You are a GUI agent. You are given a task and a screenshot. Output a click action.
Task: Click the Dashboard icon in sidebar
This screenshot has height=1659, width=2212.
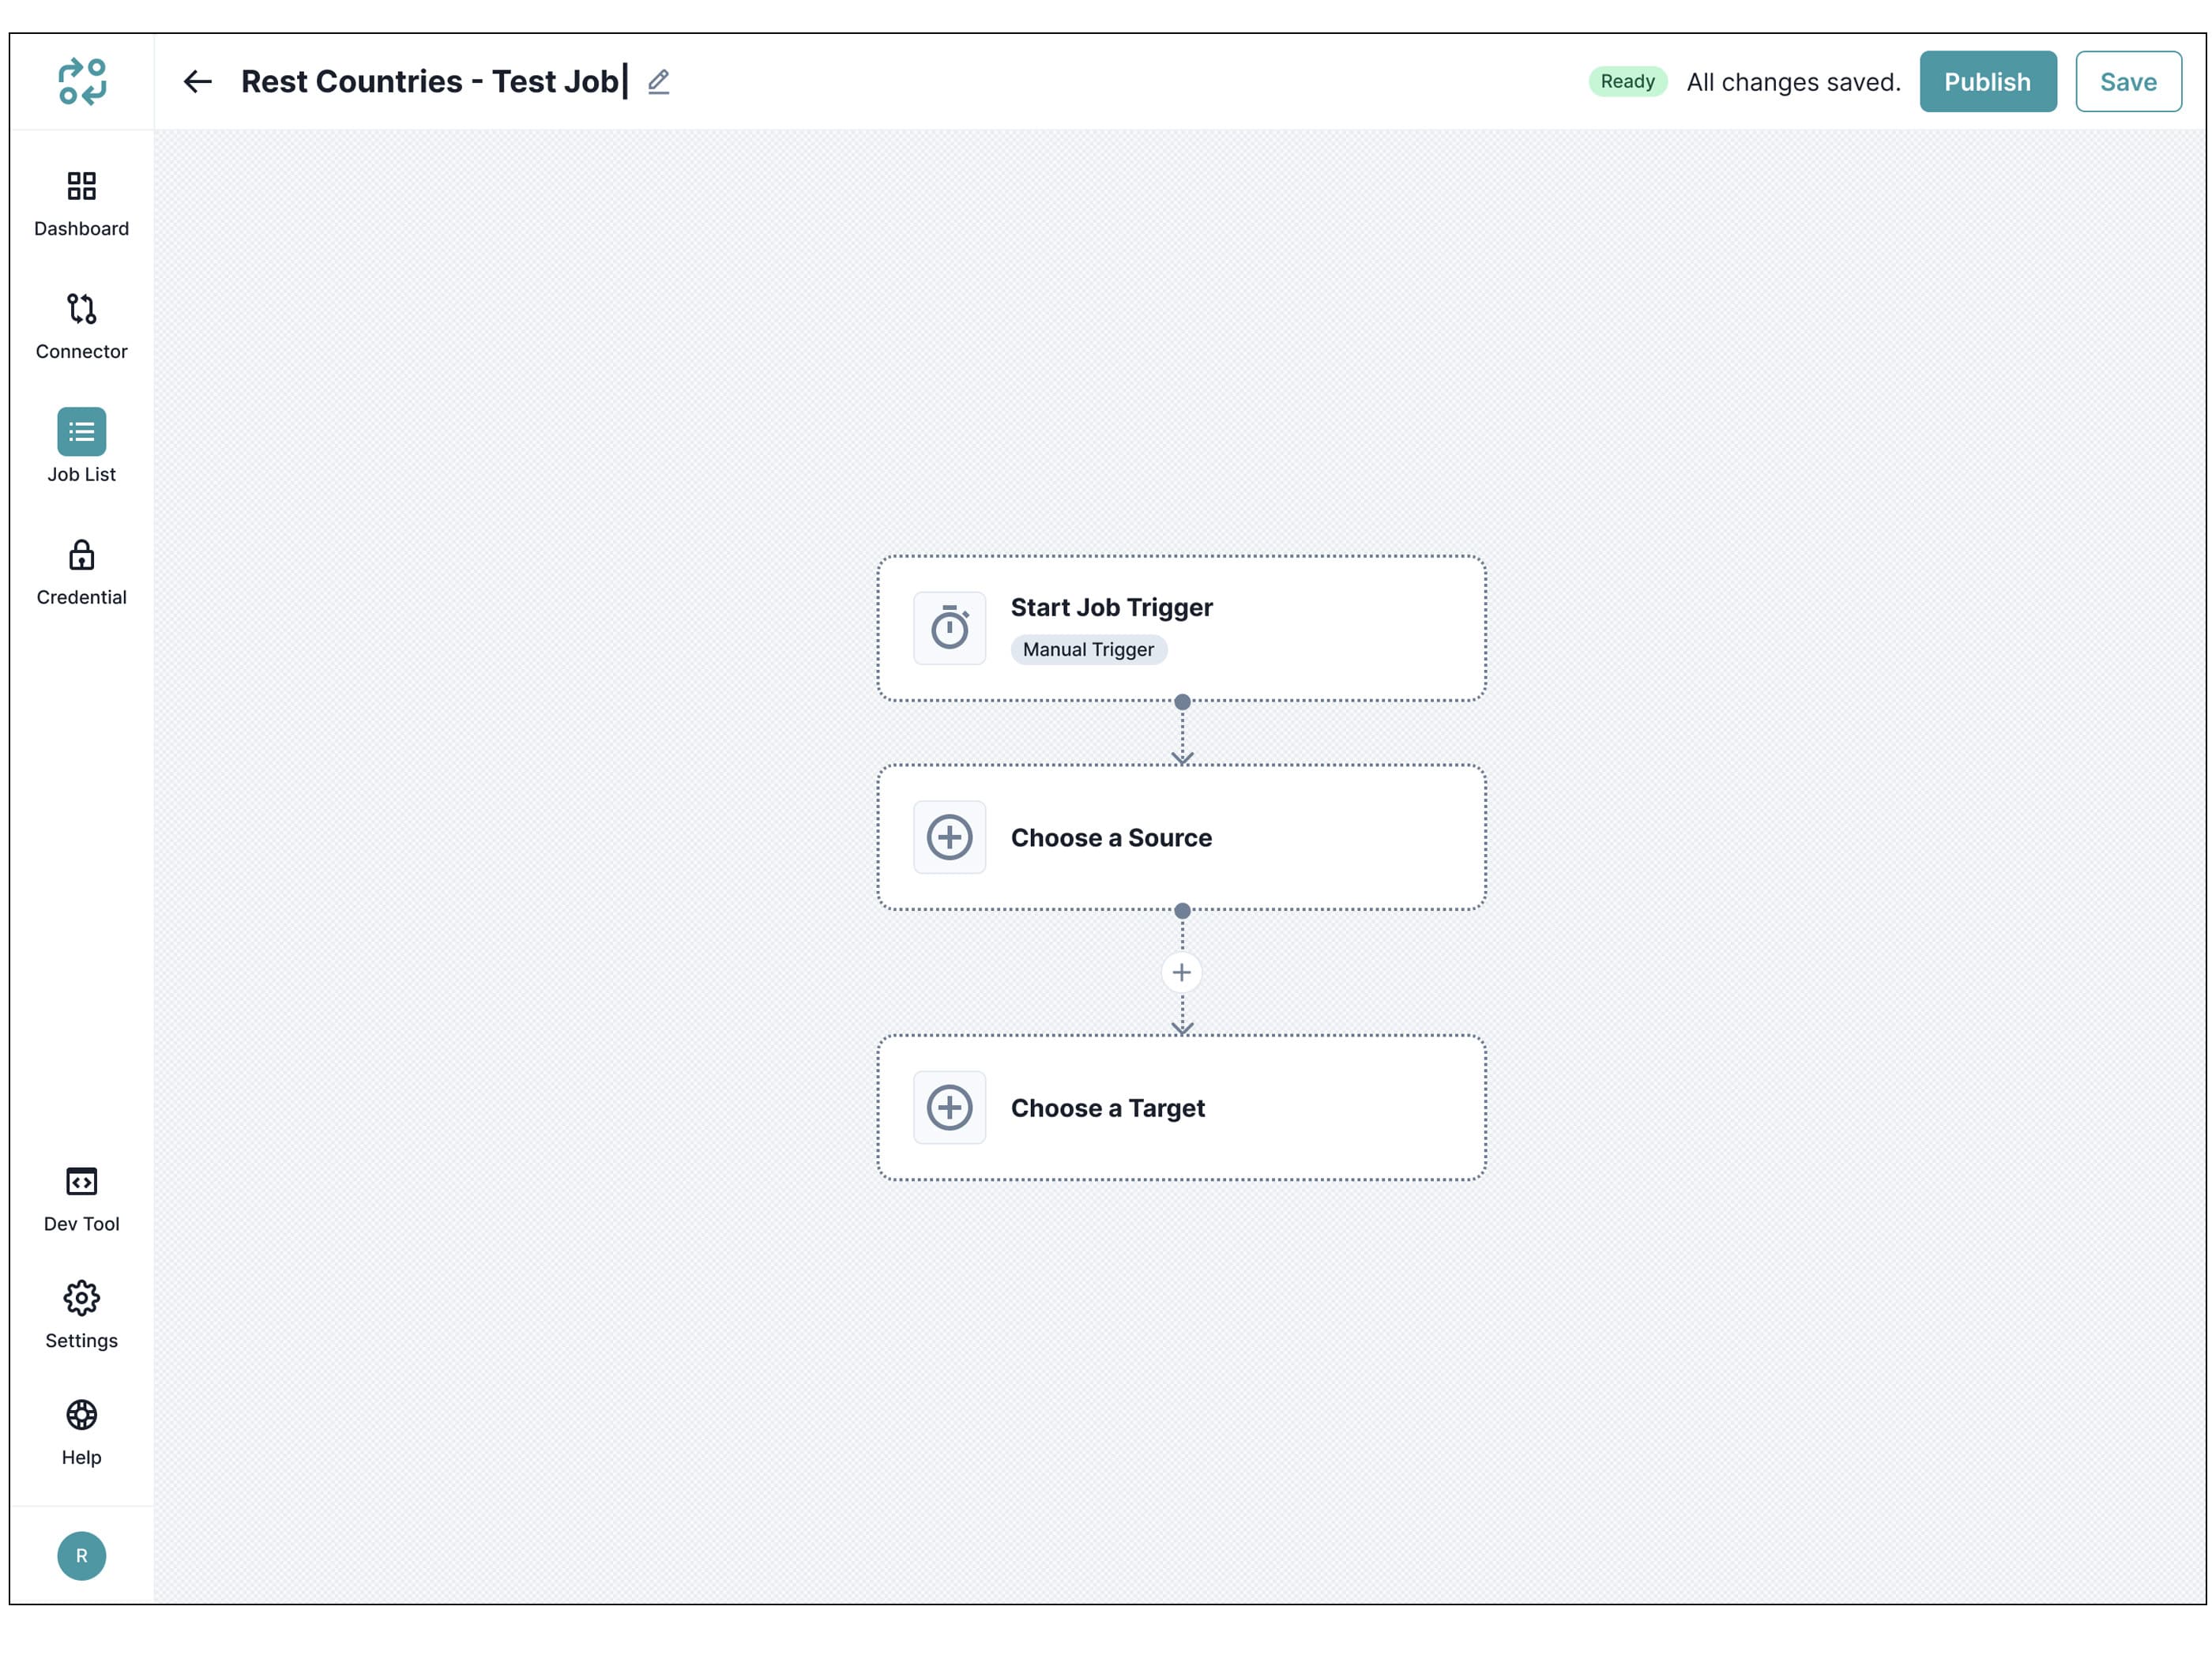(x=82, y=185)
